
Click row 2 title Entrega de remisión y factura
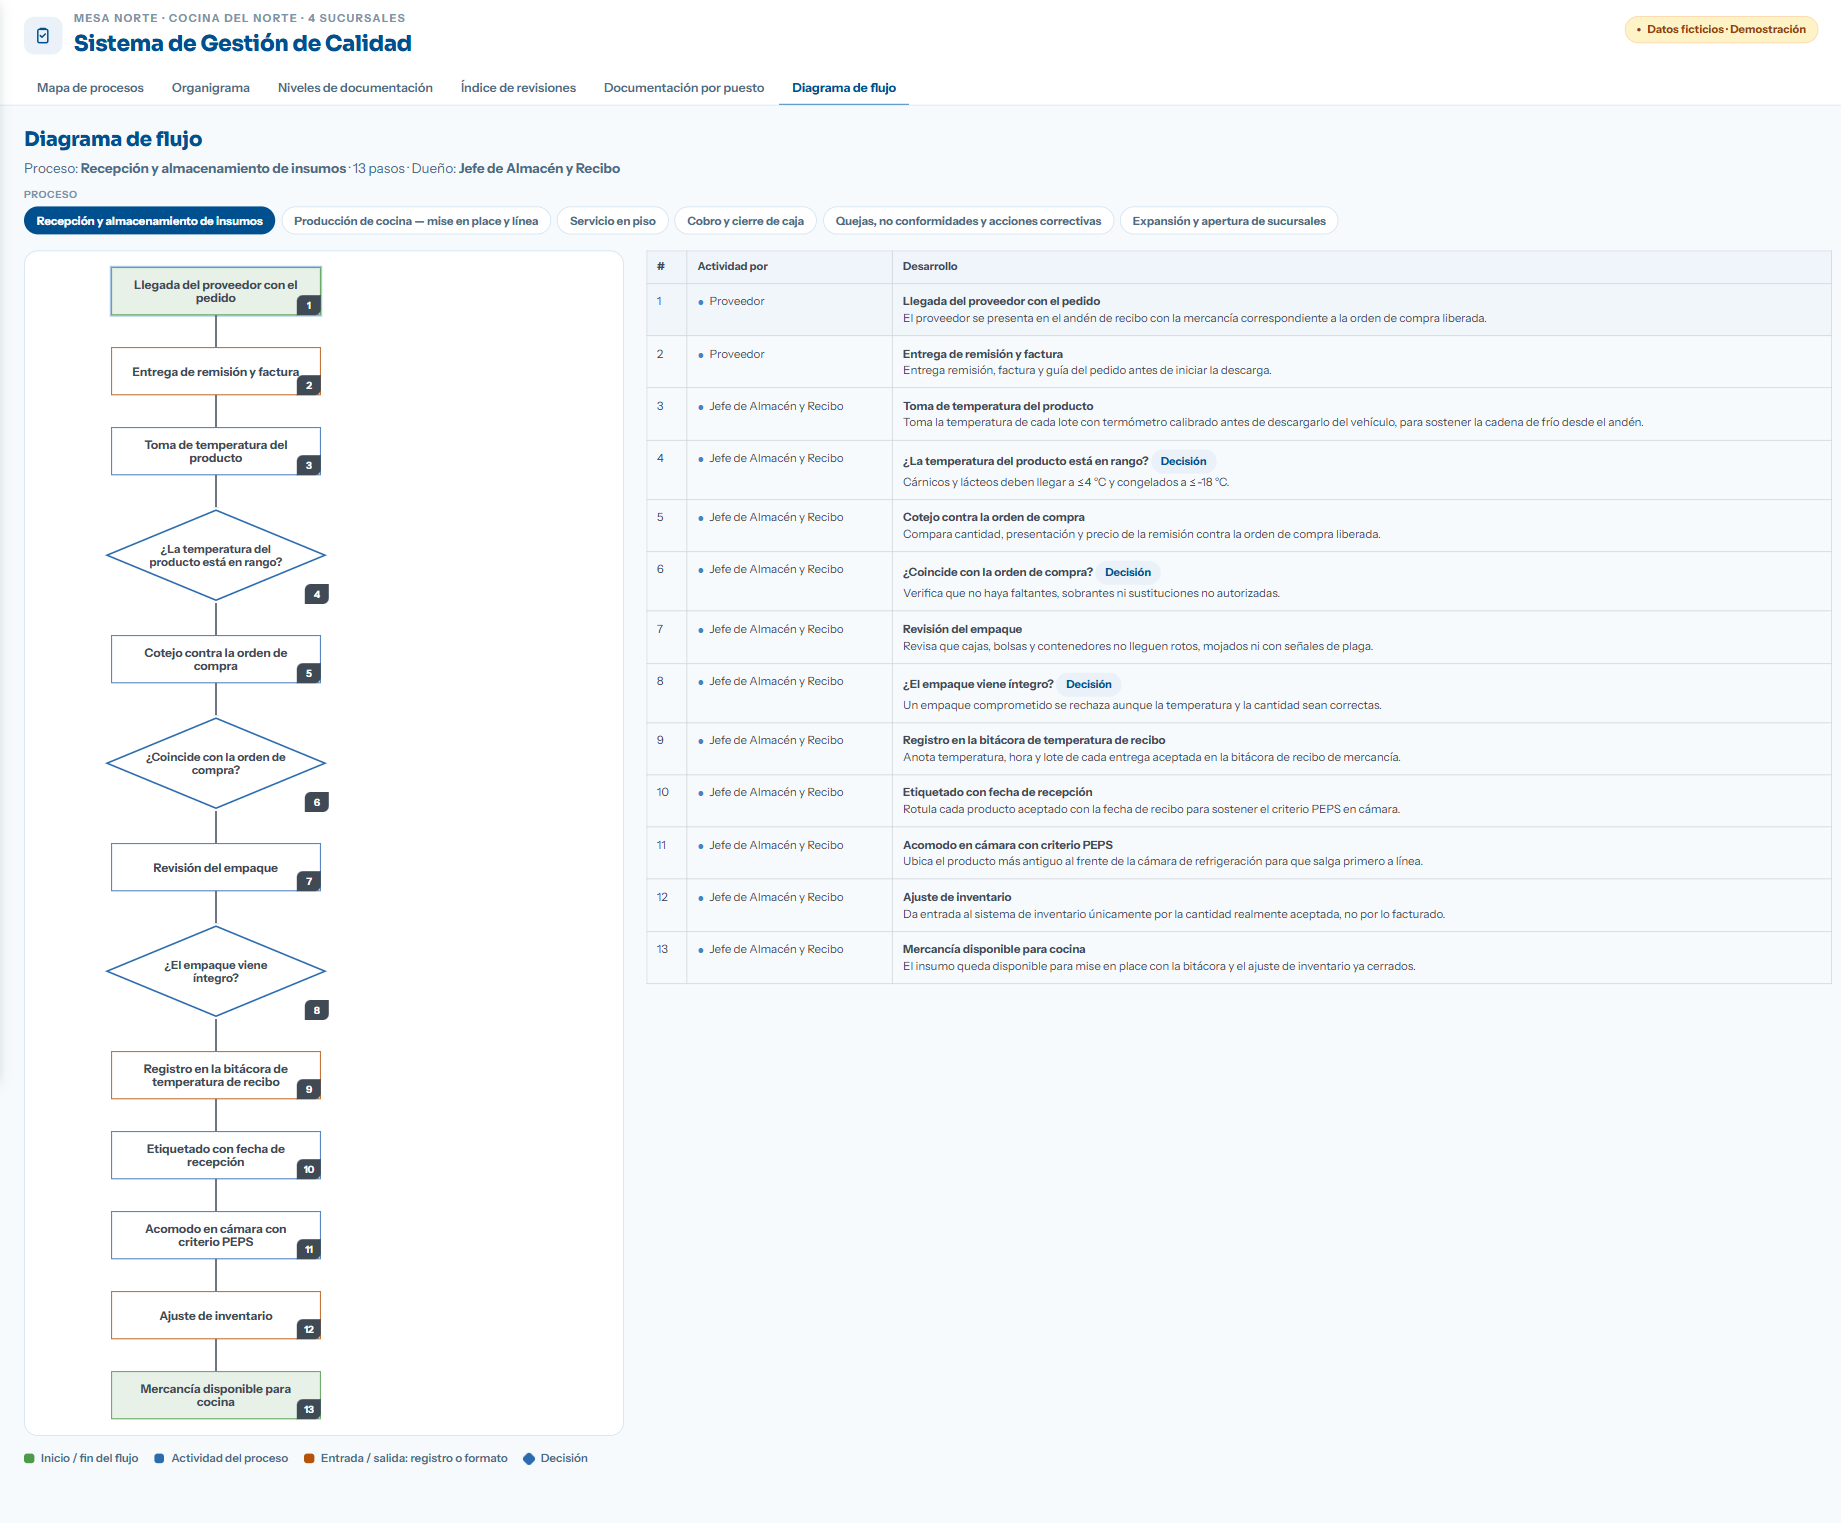pyautogui.click(x=983, y=354)
